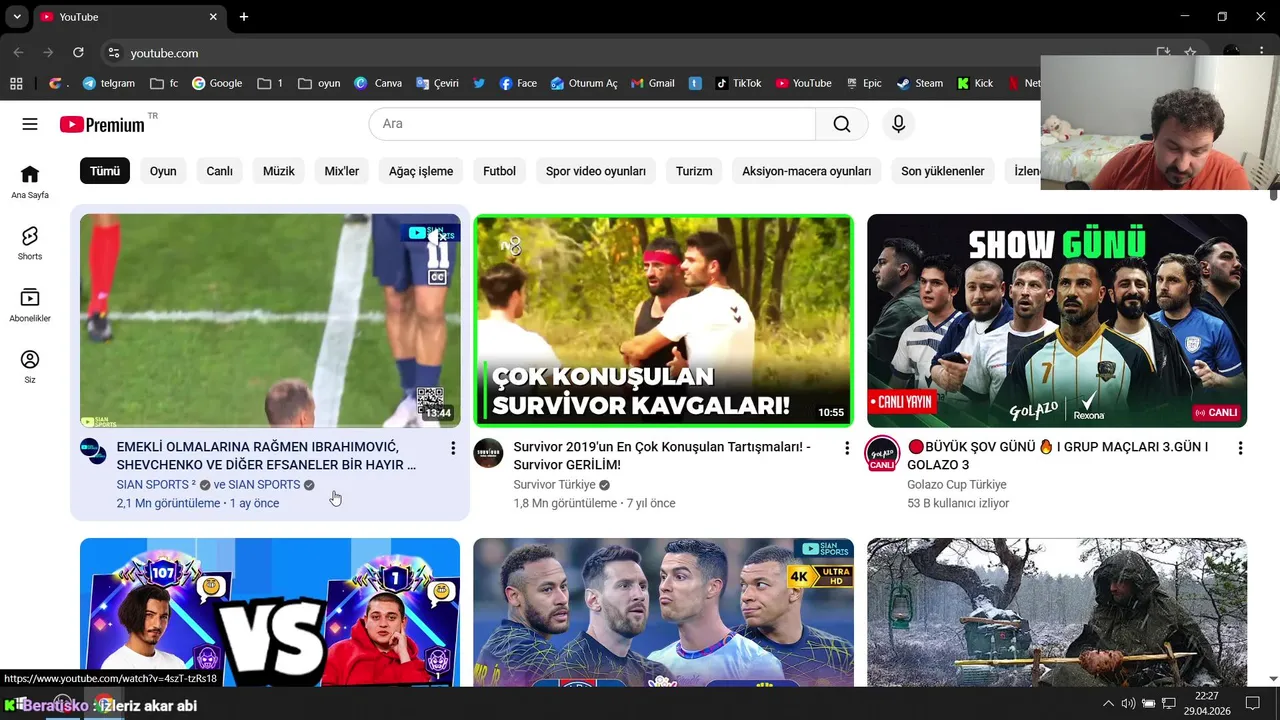Open Ana Sayfa in the sidebar

click(x=30, y=182)
